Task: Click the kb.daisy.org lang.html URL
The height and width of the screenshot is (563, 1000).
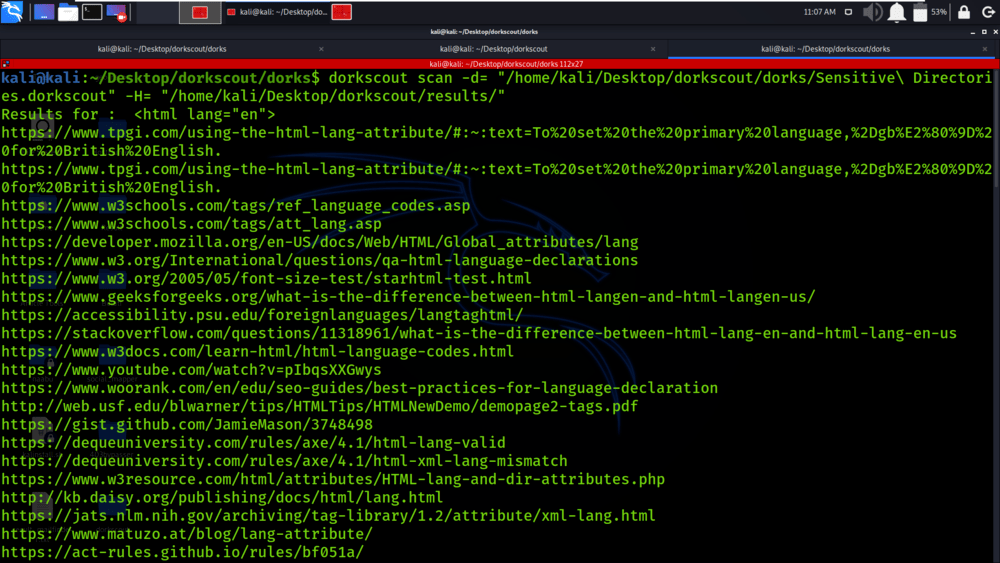Action: click(222, 497)
